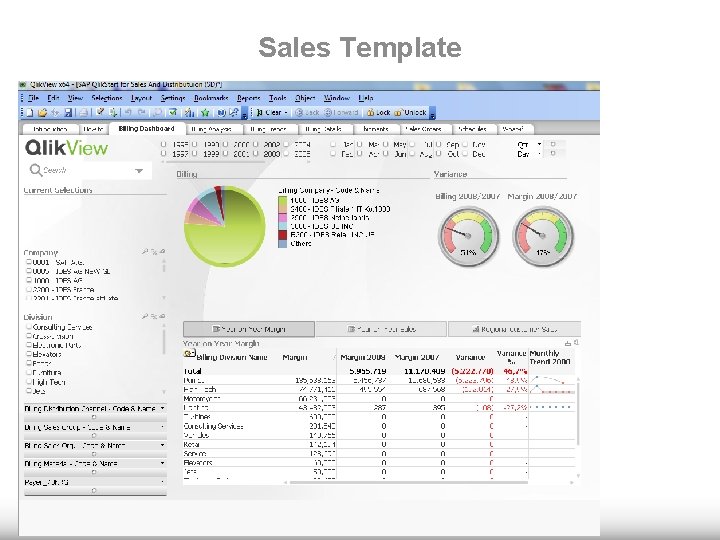Check the High Tech division checkbox
Viewport: 720px width, 540px height.
29,382
